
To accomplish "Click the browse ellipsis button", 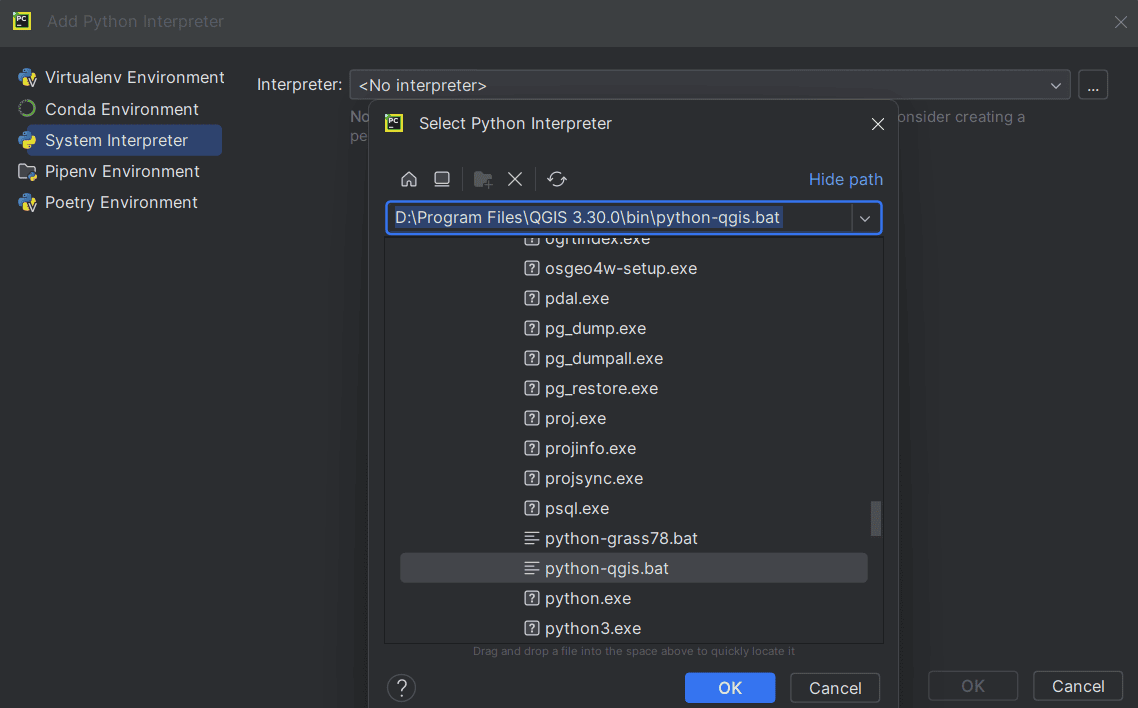I will (1092, 85).
